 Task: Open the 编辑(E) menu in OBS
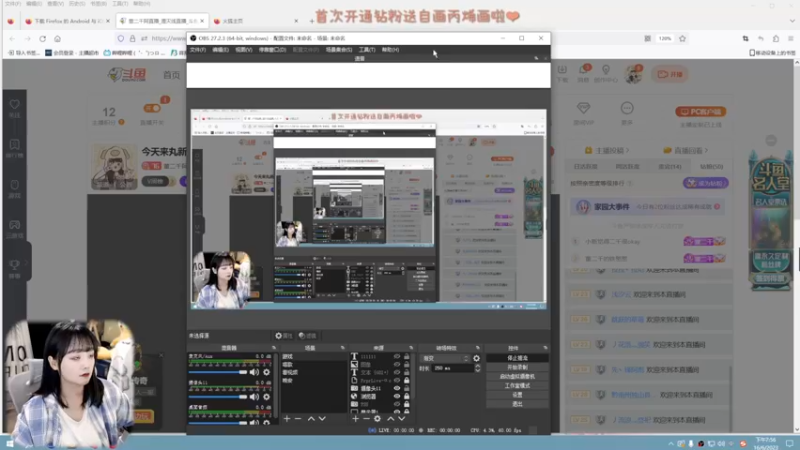[x=220, y=49]
